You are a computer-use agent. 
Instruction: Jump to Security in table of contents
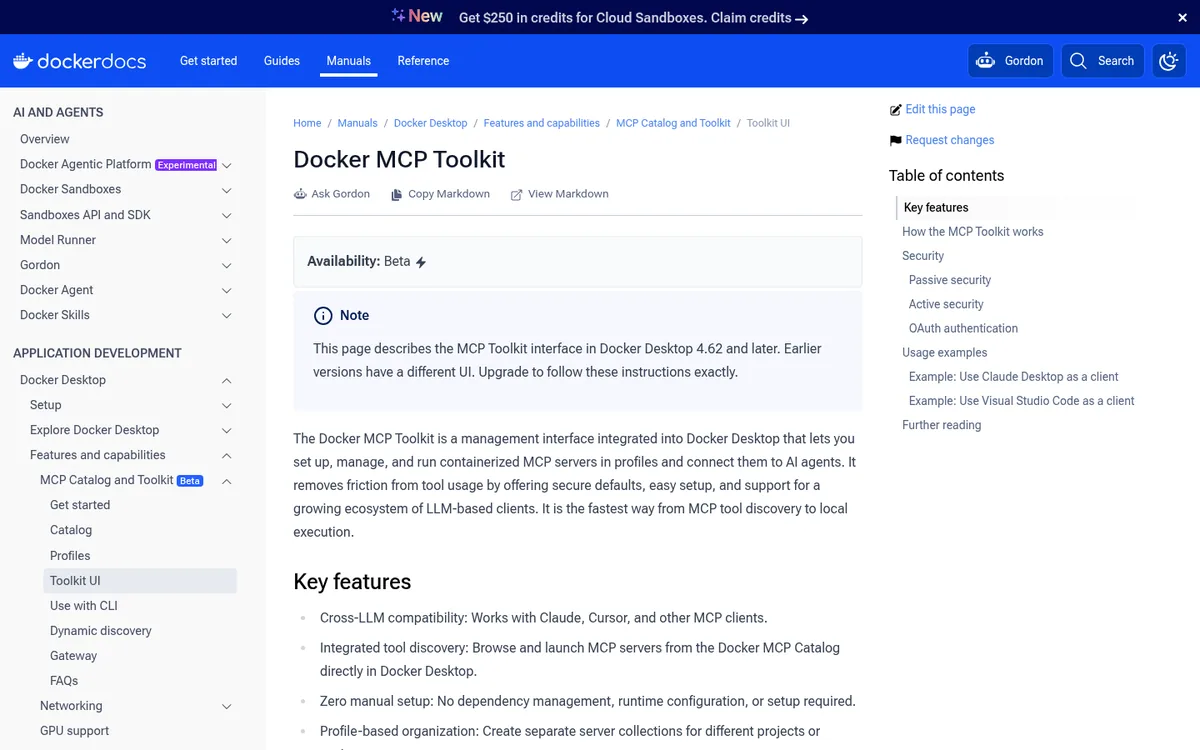[923, 256]
